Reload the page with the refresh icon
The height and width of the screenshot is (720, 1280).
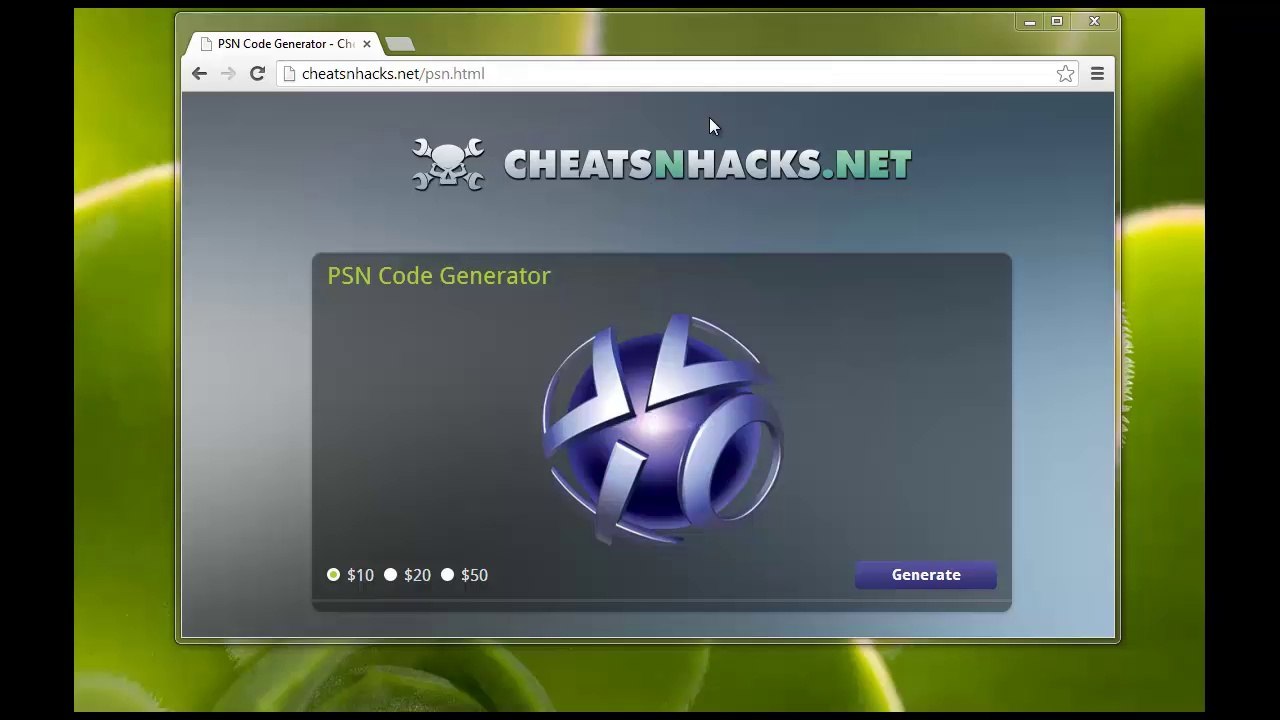(x=257, y=73)
